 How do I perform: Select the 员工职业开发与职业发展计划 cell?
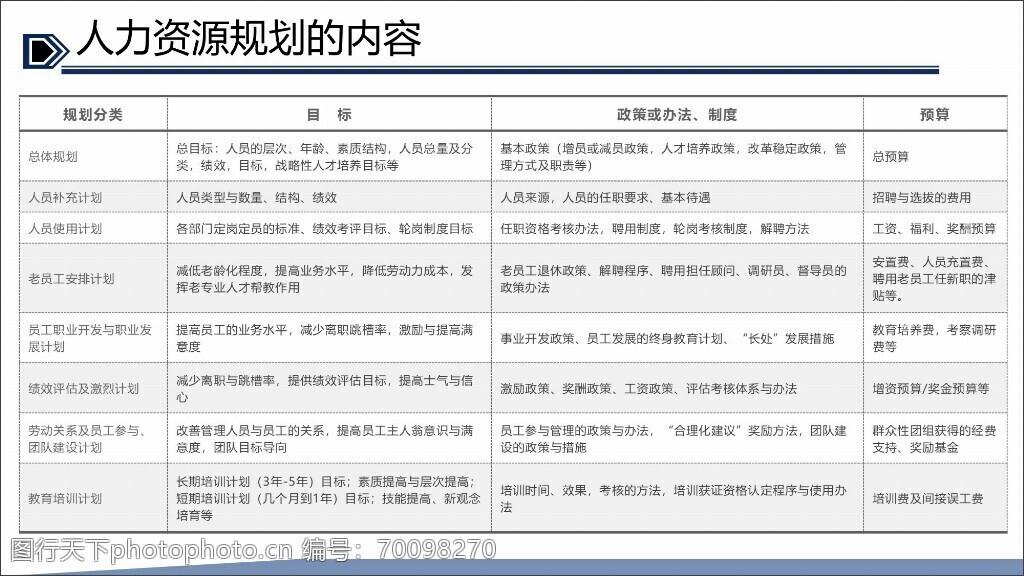pyautogui.click(x=90, y=338)
